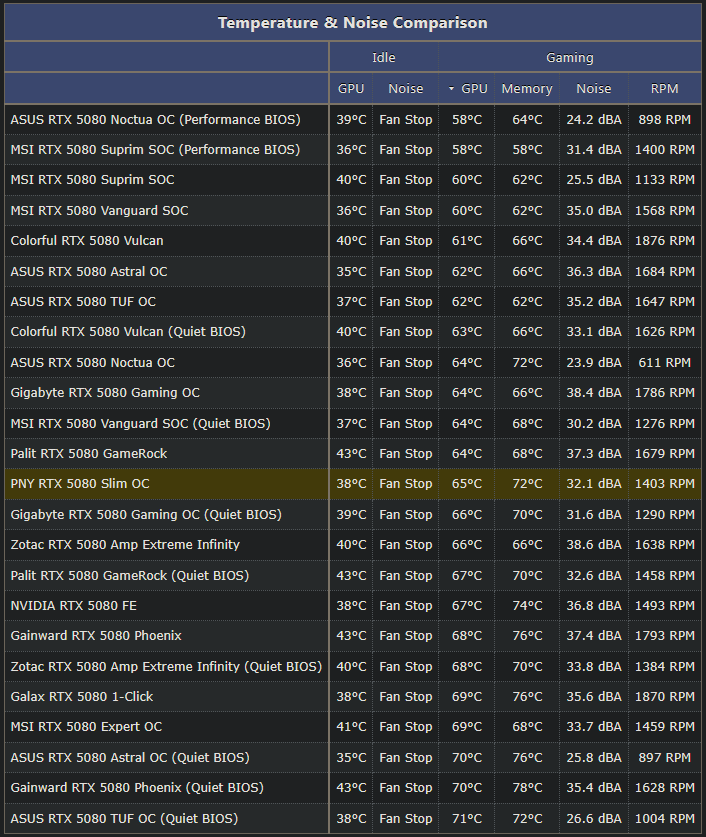Screen dimensions: 706x837
Task: Click the 31.4 dBA noise value
Action: [x=593, y=149]
